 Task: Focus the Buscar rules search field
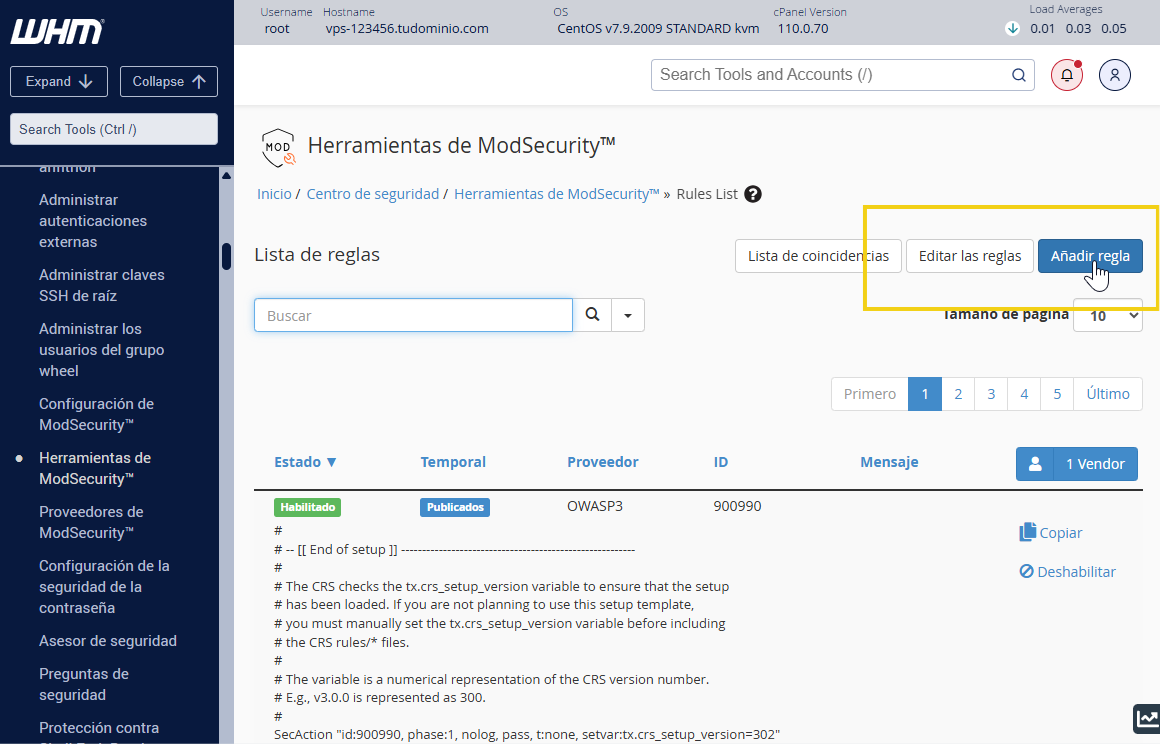(x=414, y=315)
